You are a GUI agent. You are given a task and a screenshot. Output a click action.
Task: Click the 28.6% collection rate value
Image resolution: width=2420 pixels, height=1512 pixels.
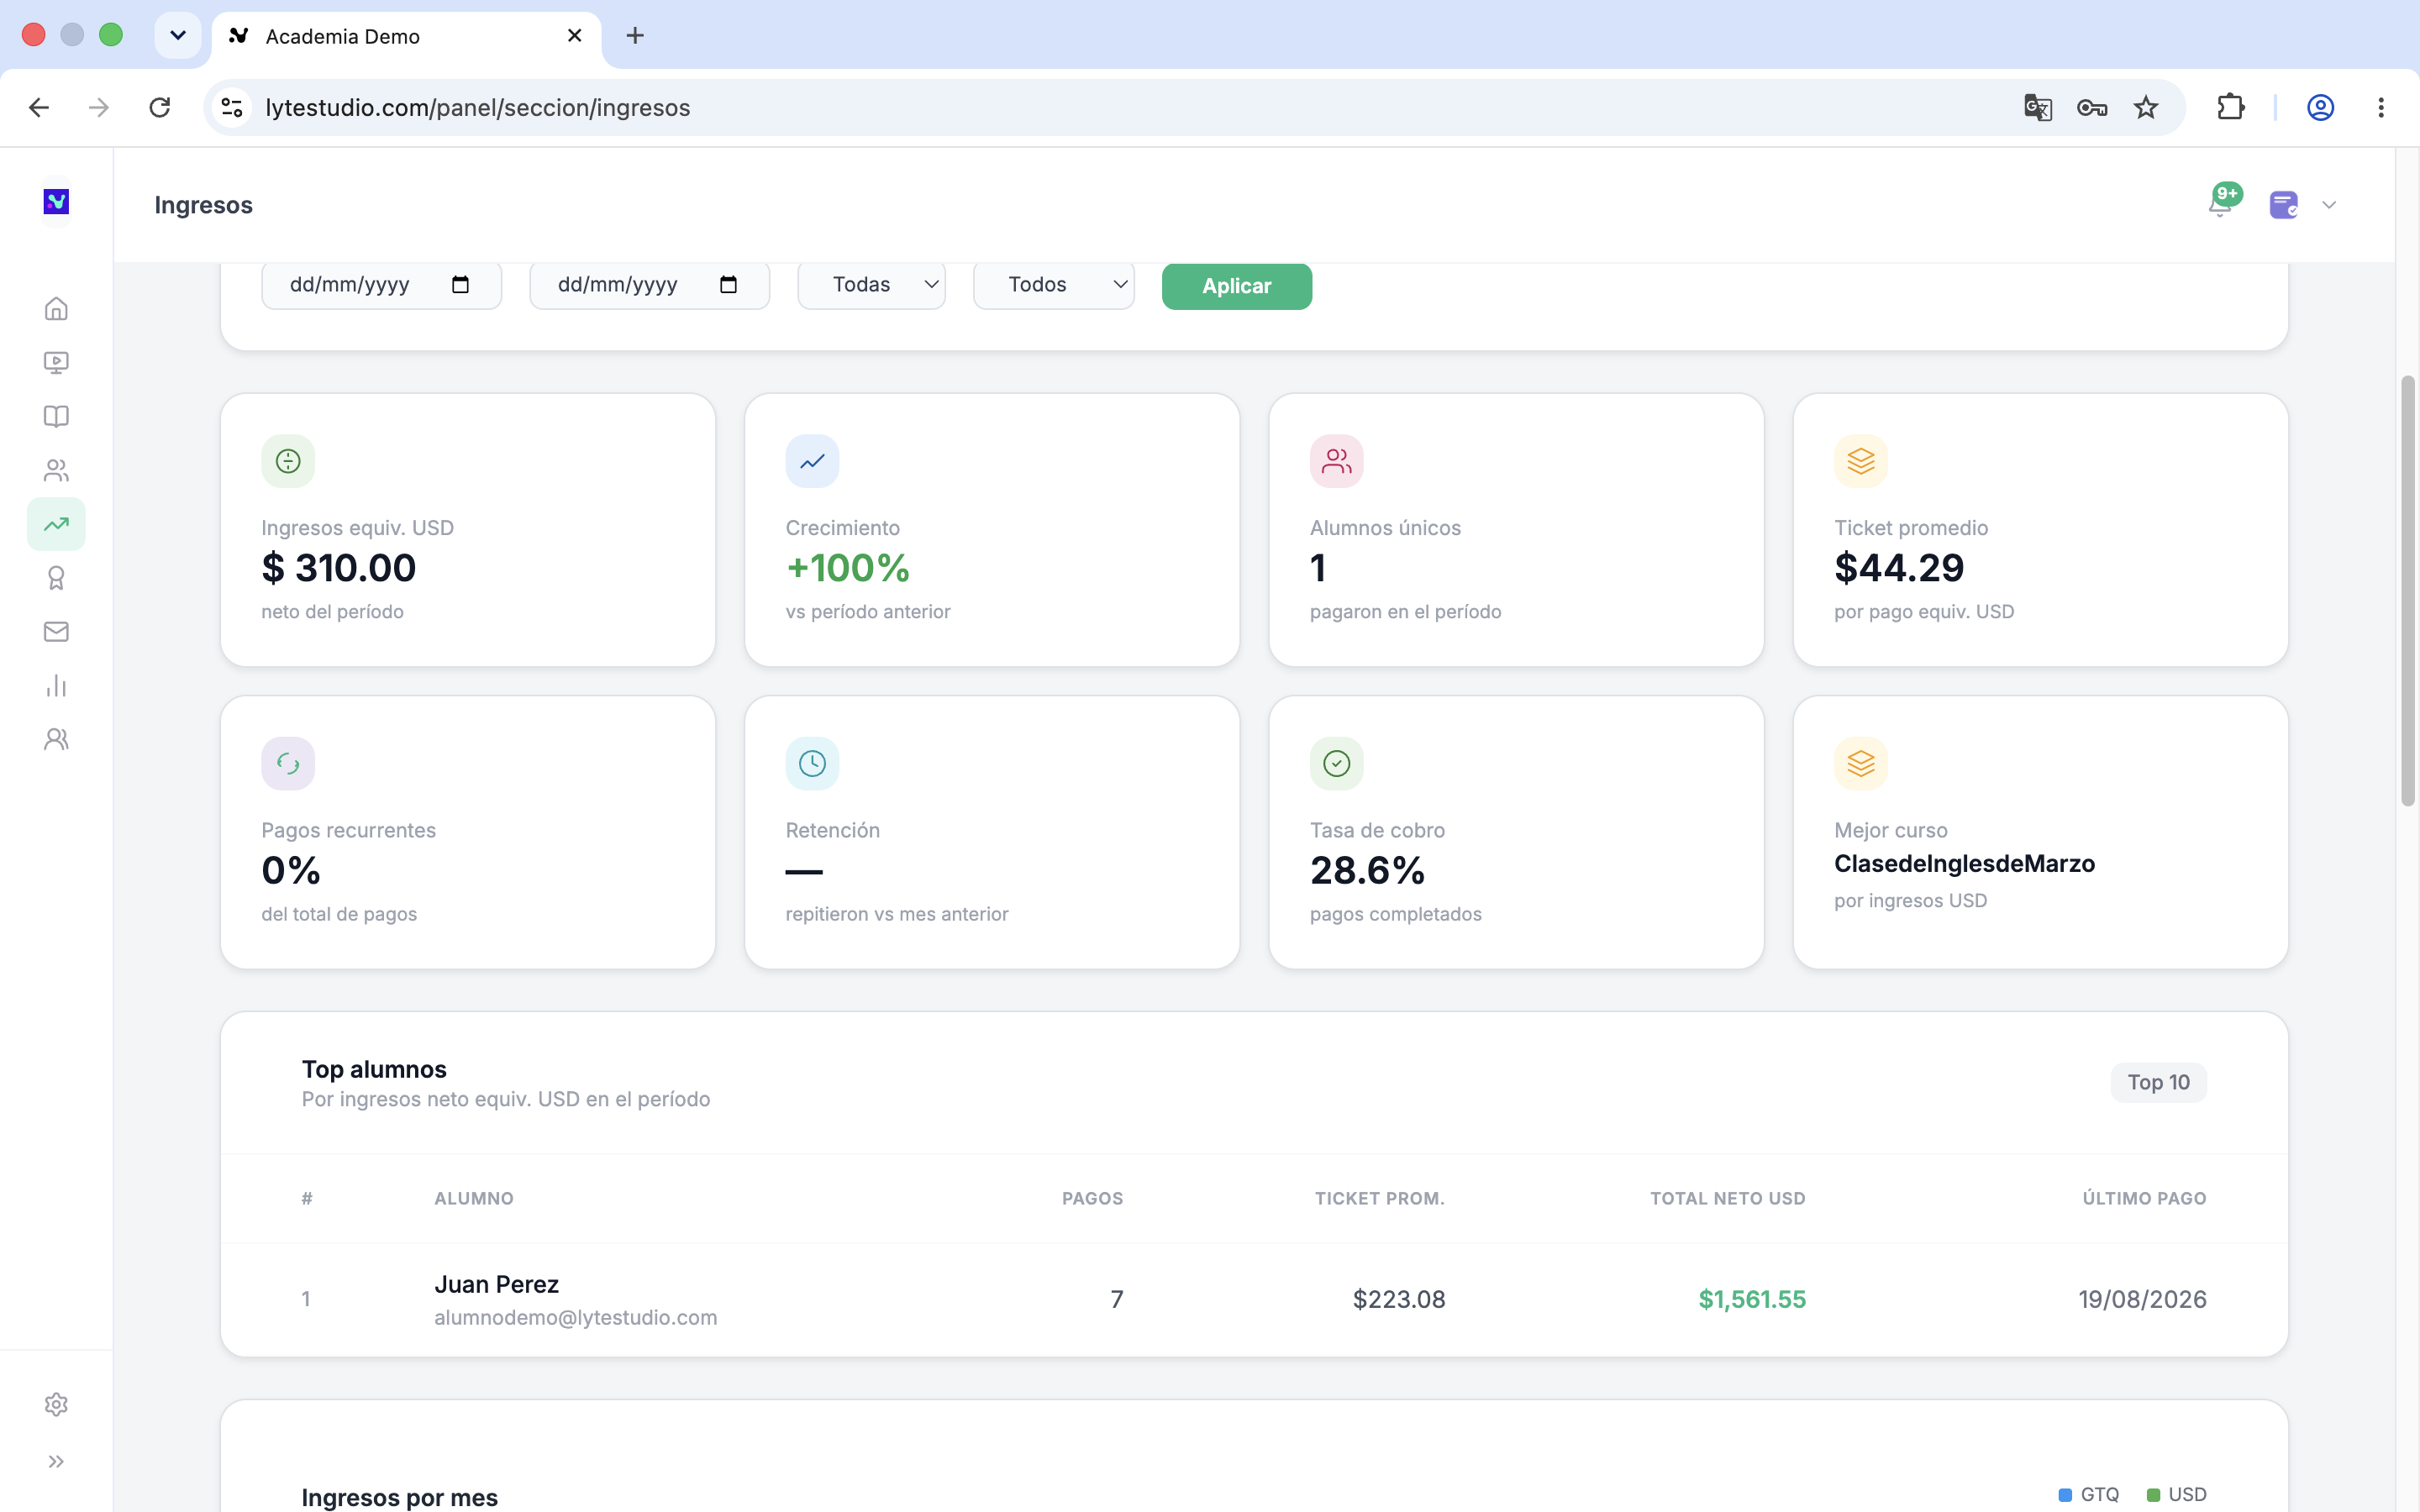(x=1367, y=871)
